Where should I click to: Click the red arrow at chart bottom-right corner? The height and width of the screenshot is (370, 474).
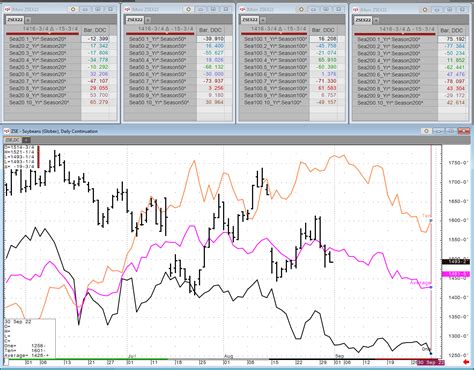tap(467, 362)
